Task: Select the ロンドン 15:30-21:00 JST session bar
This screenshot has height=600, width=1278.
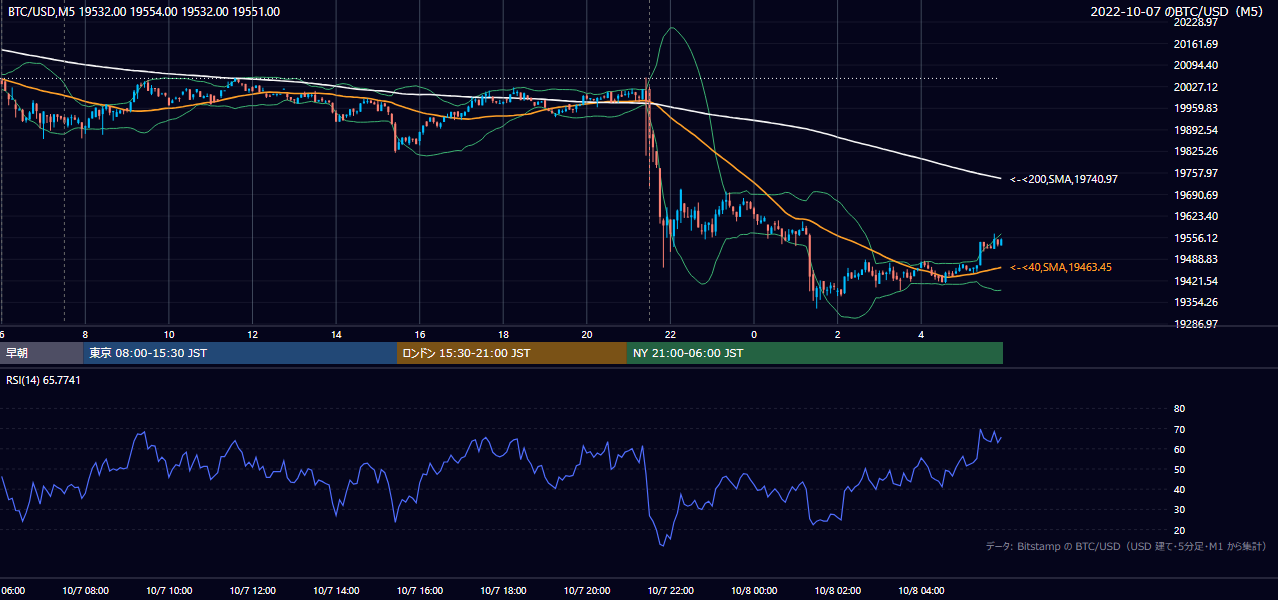Action: click(x=512, y=353)
